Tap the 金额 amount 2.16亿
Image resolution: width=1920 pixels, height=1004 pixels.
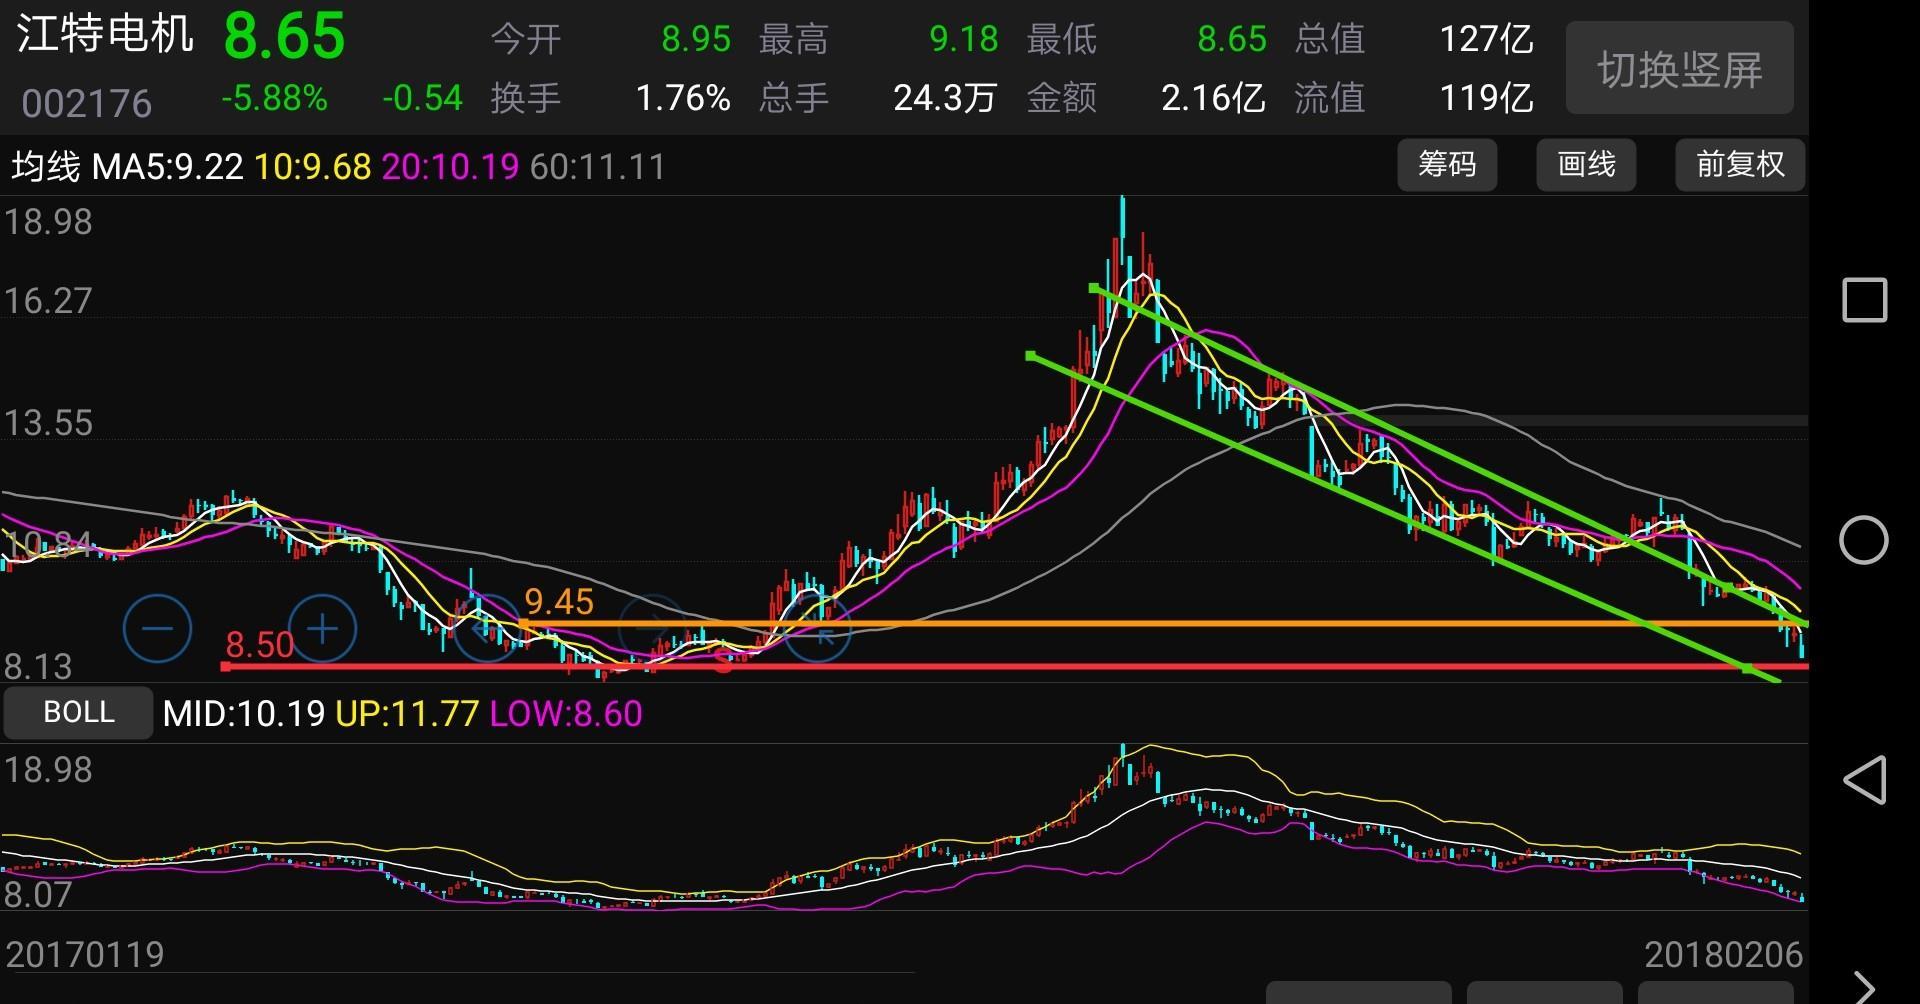tap(1213, 98)
